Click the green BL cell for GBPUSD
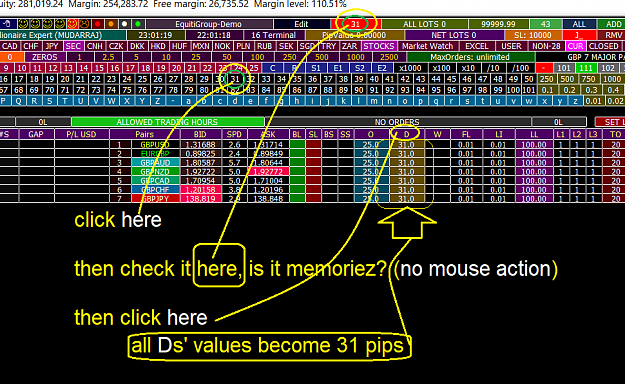 tap(297, 144)
